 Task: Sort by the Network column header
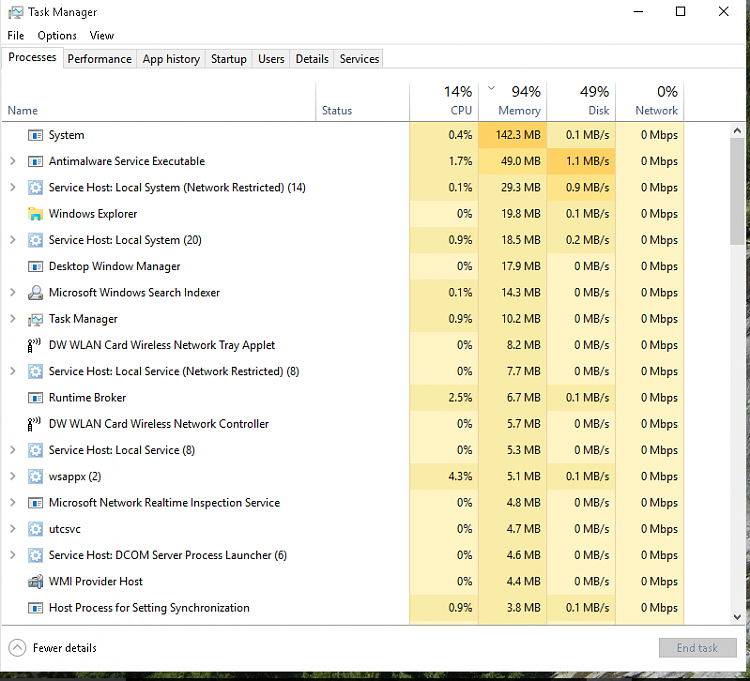[x=650, y=102]
